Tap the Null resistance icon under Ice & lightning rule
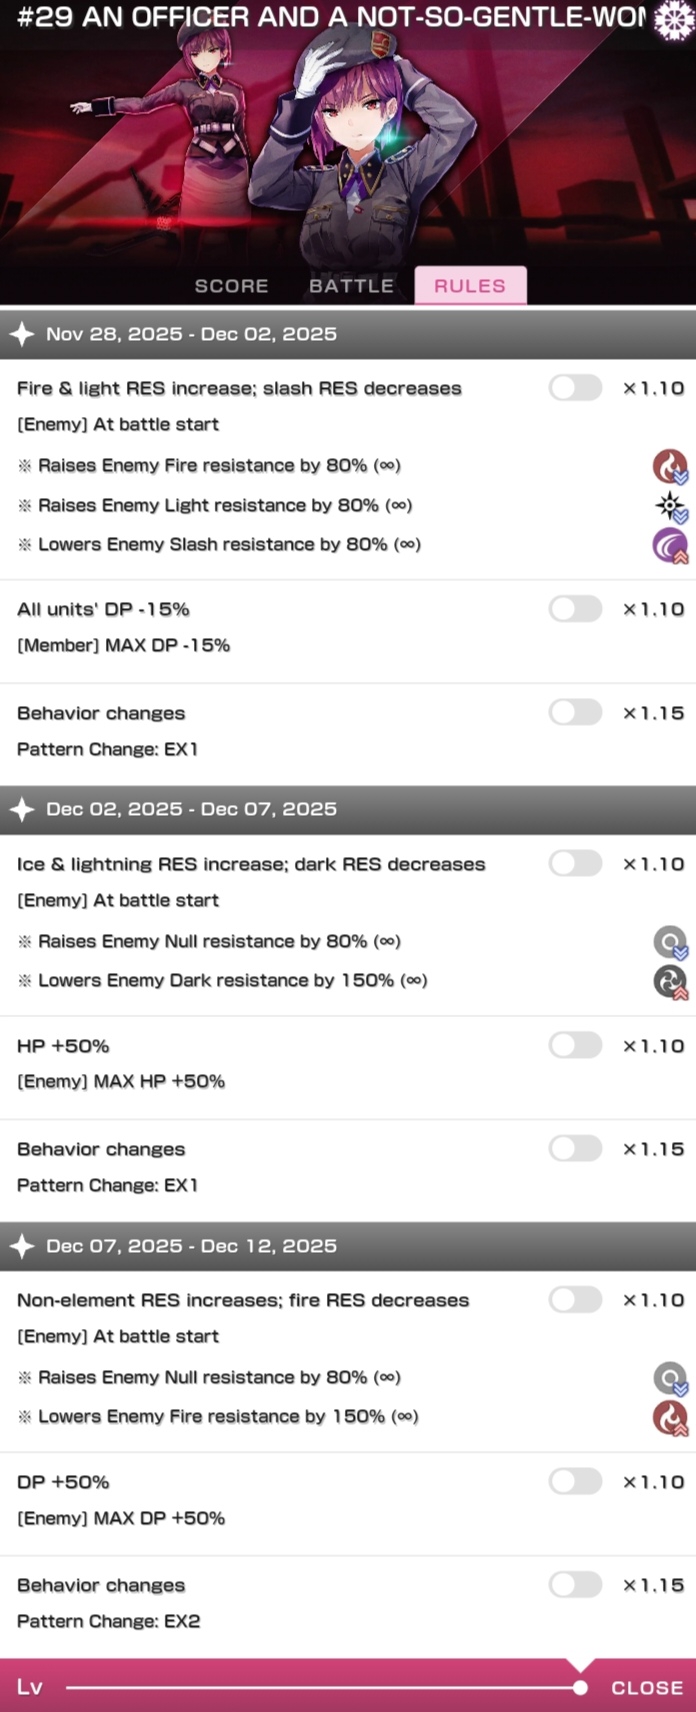 click(x=670, y=942)
